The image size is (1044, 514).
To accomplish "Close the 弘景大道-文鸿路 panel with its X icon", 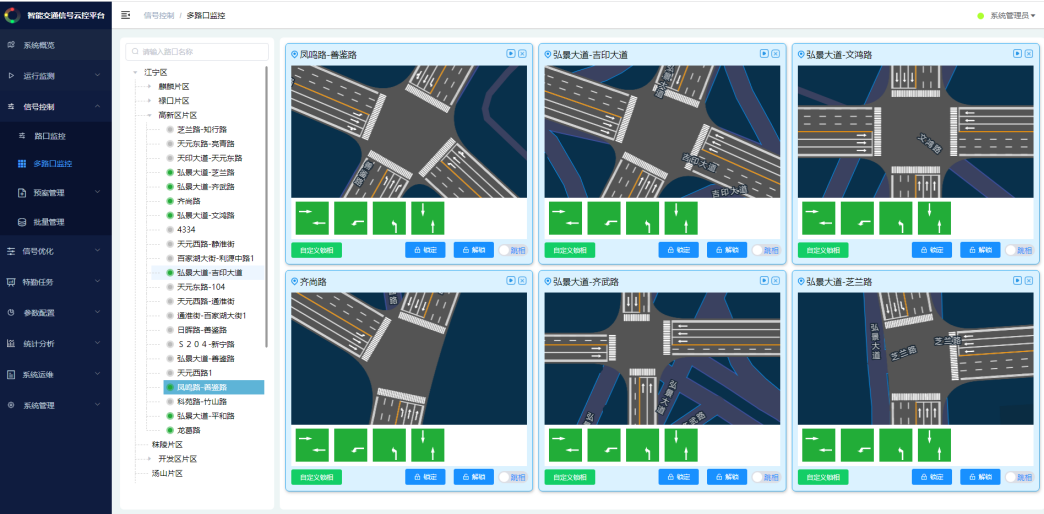I will 1028,54.
